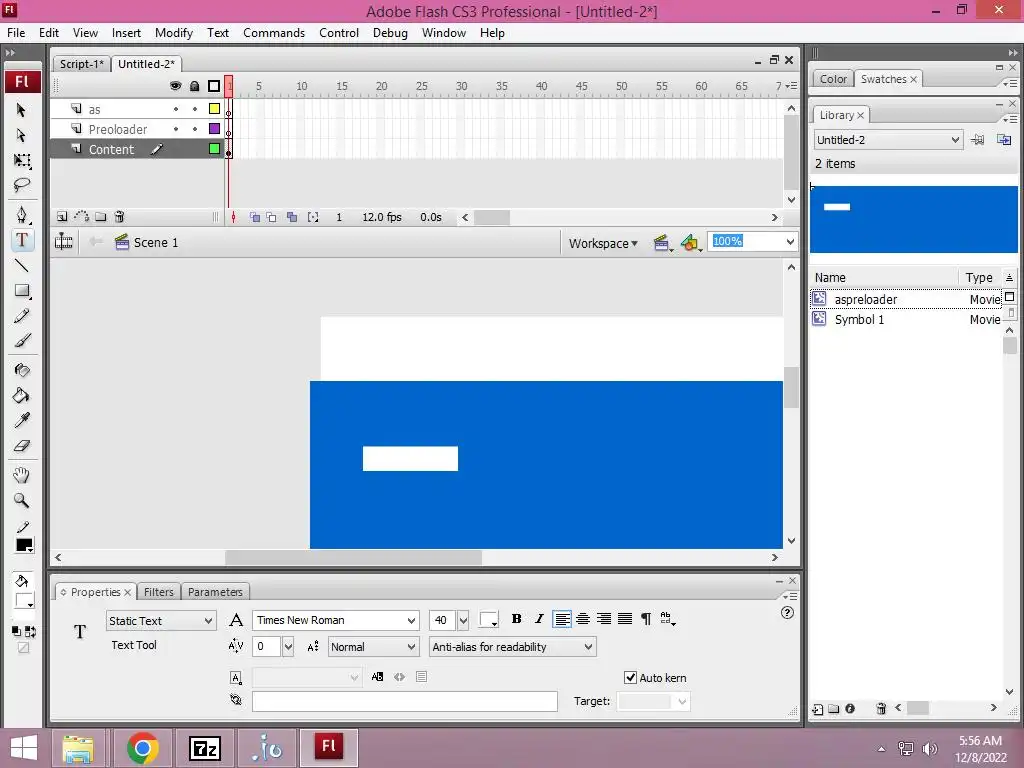
Task: Select the Pen tool
Action: [x=22, y=215]
